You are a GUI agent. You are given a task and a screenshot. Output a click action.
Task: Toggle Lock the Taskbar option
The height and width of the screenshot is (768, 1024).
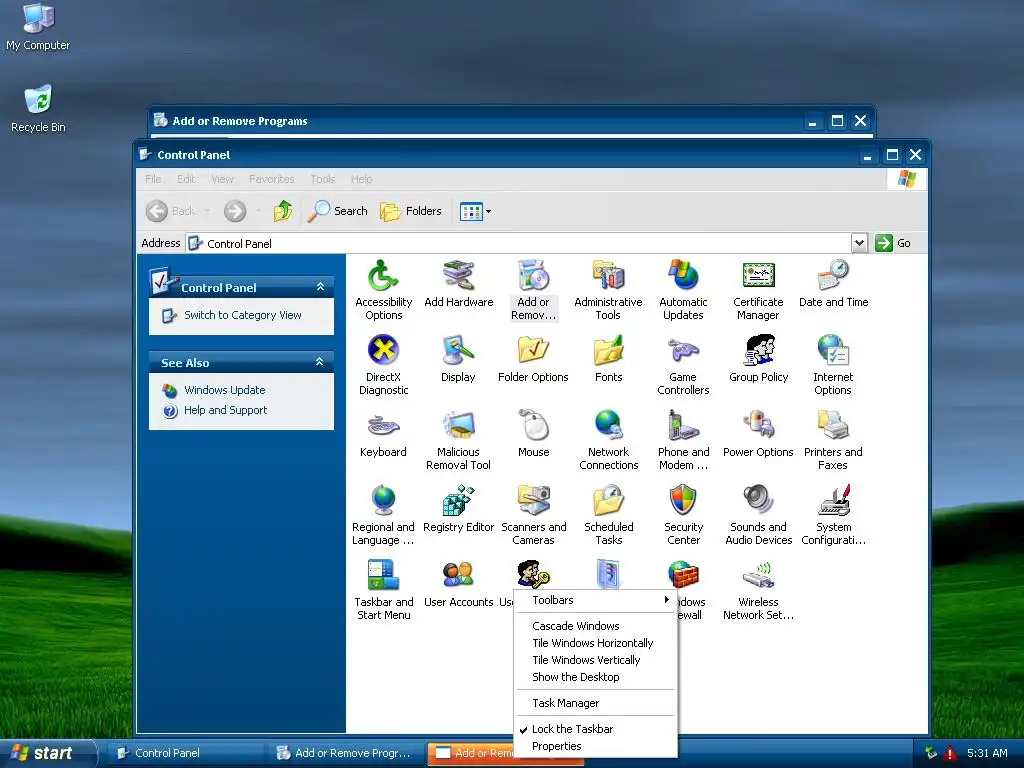[596, 729]
